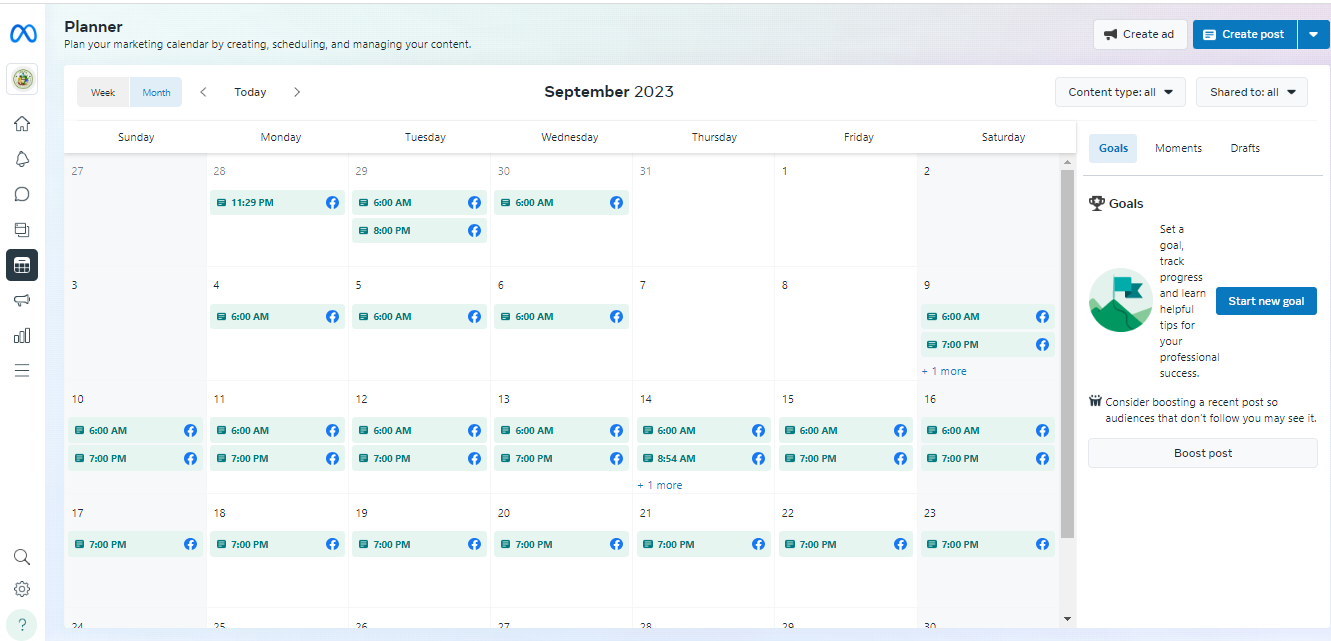Screen dimensions: 1331x641
Task: Click September 2023 month heading
Action: (609, 92)
